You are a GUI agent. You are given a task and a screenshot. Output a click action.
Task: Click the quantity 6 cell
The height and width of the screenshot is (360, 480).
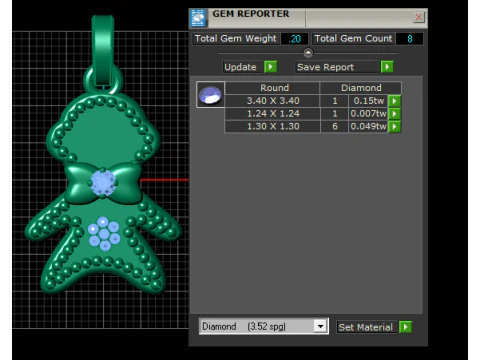click(x=335, y=126)
